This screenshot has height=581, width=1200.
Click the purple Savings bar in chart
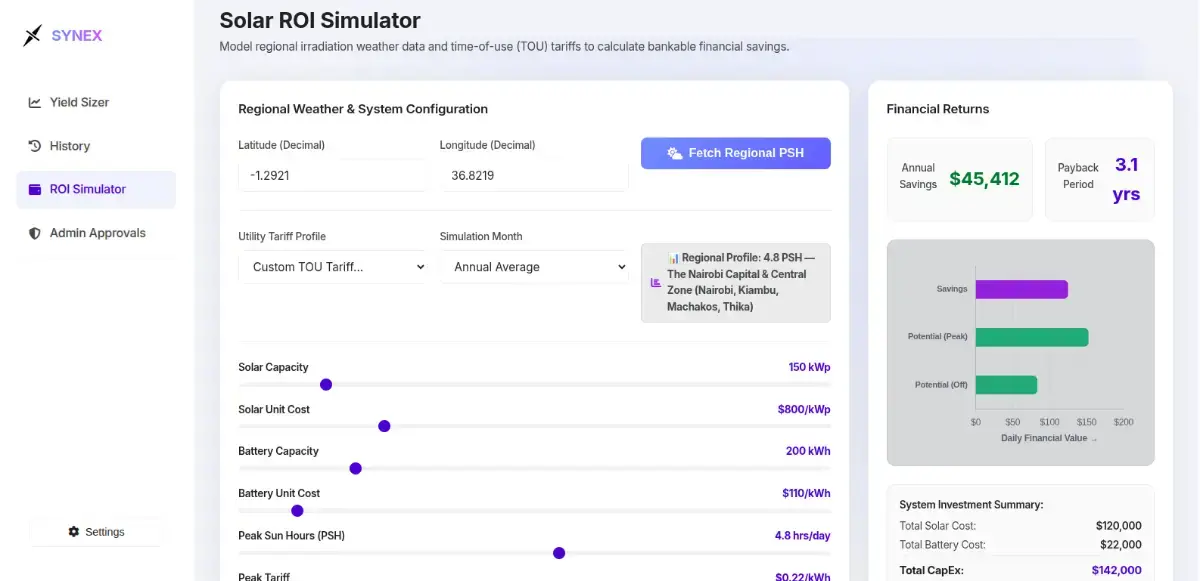tap(1022, 289)
